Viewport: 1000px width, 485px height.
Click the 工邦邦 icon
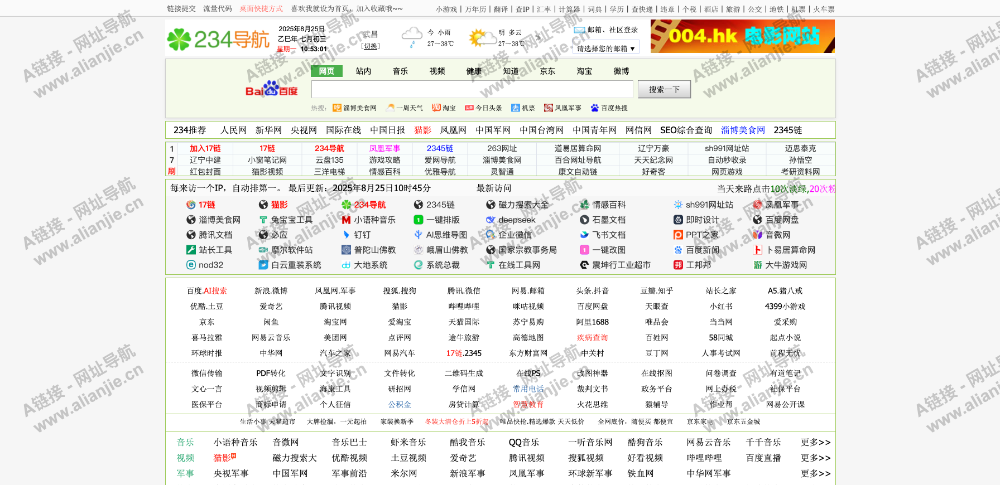tap(678, 264)
